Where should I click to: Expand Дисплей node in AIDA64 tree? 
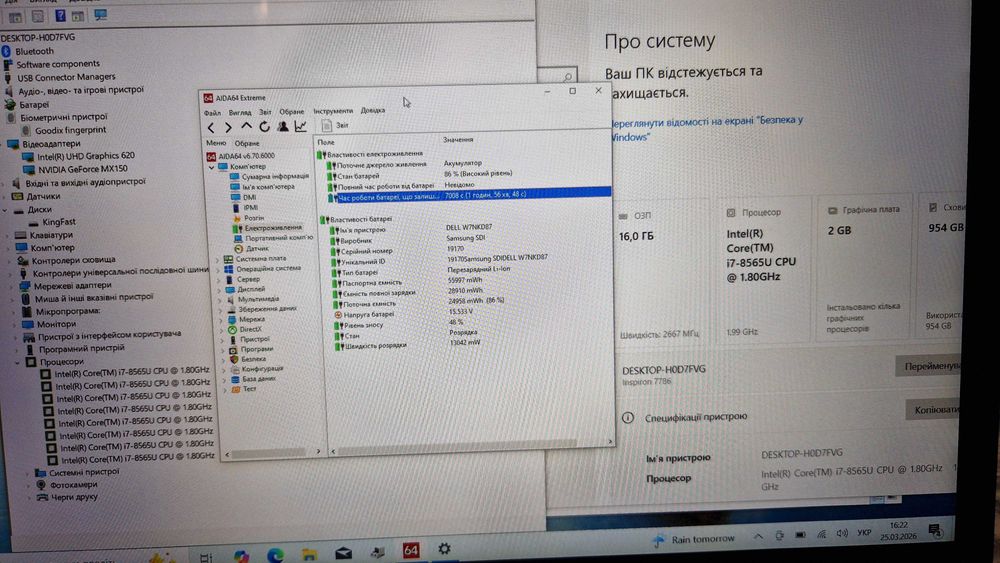(x=220, y=289)
